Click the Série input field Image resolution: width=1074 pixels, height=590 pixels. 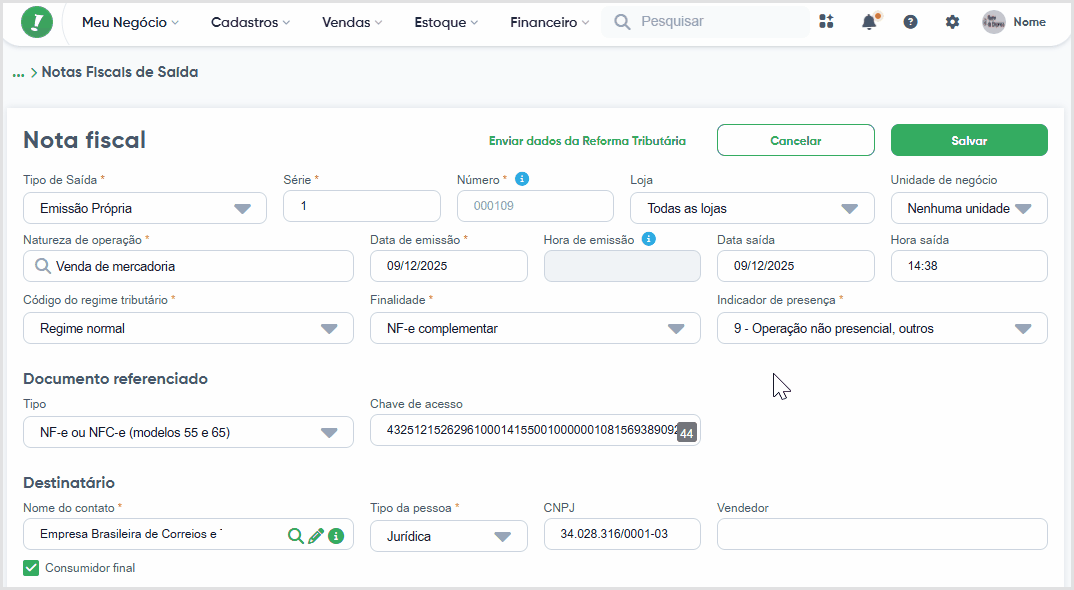(x=362, y=206)
